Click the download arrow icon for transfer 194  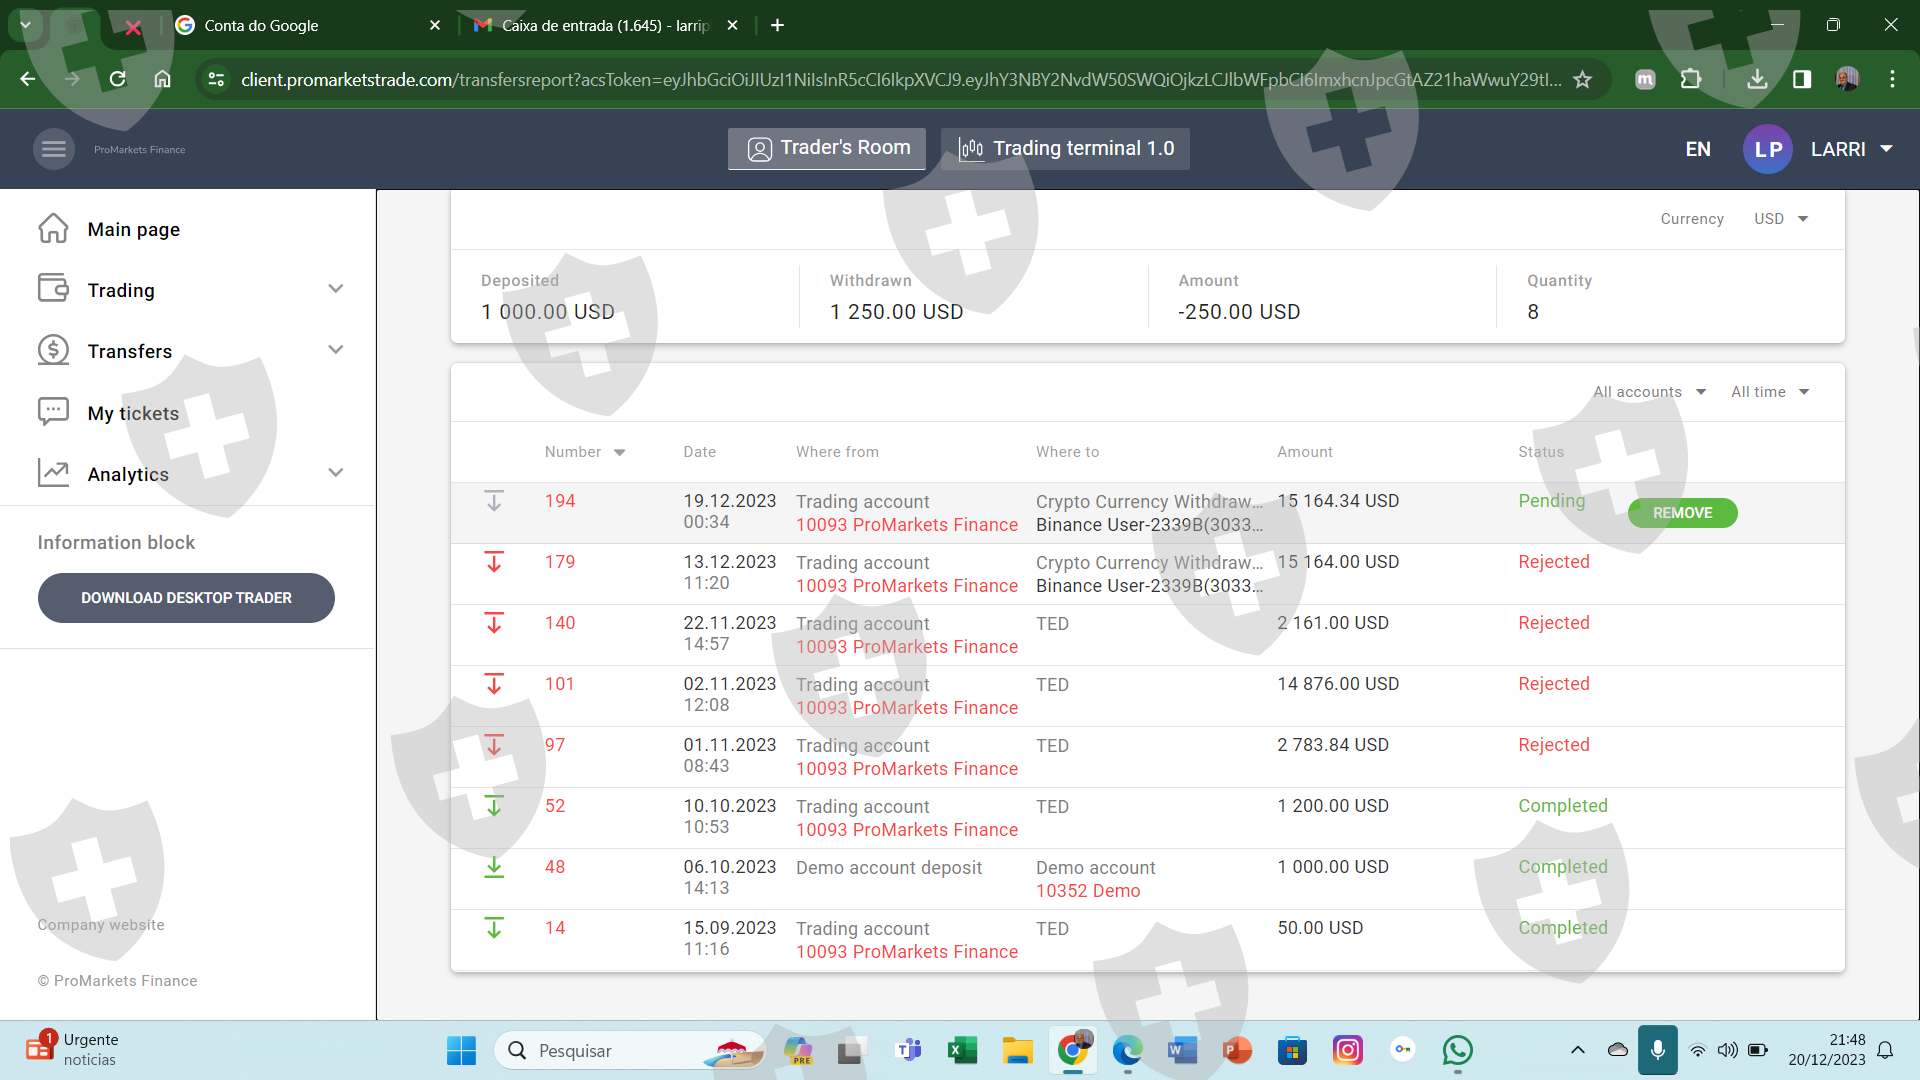click(494, 501)
